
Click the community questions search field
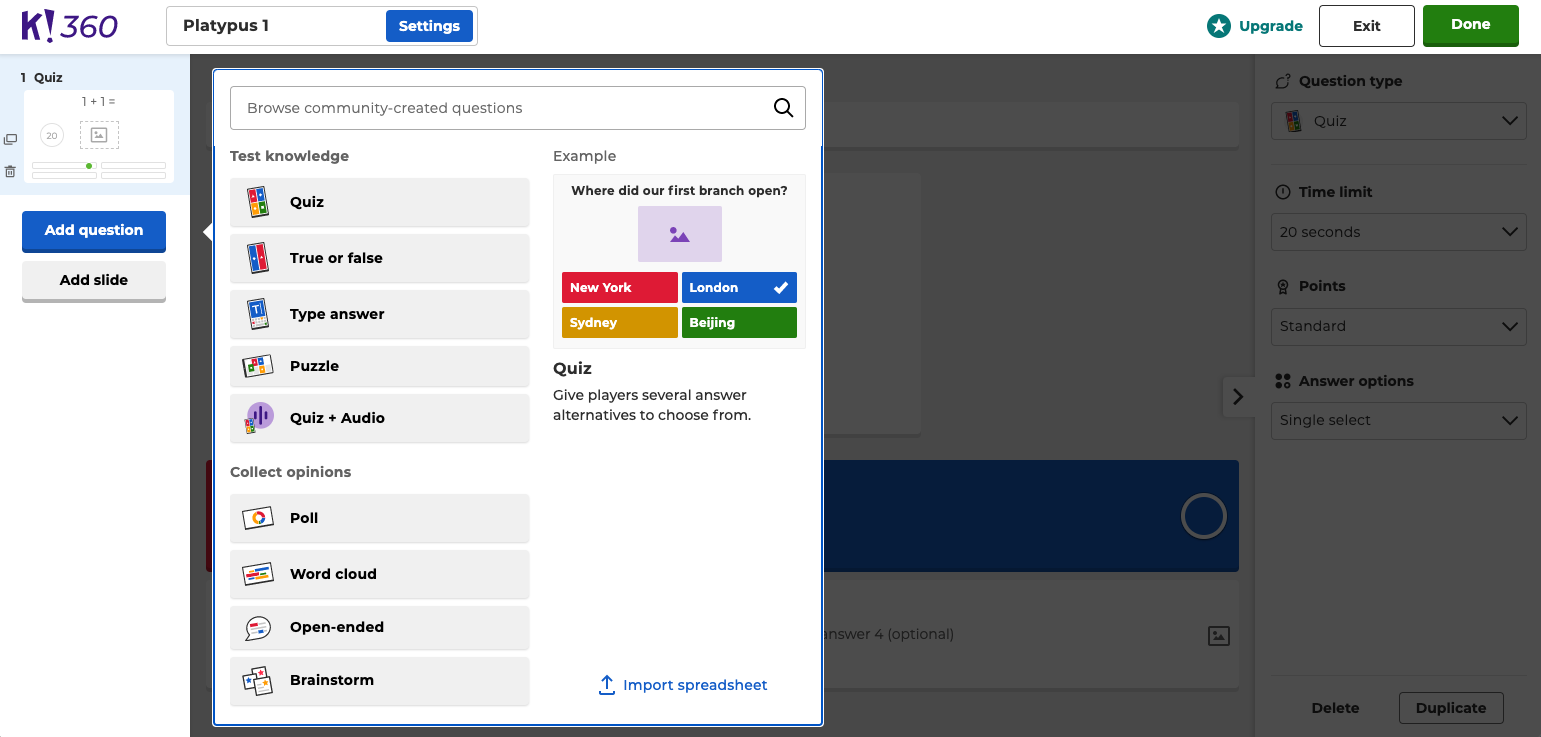click(500, 108)
